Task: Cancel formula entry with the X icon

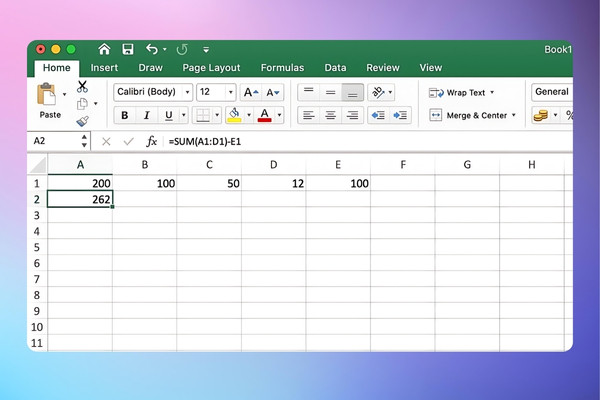Action: pyautogui.click(x=106, y=142)
